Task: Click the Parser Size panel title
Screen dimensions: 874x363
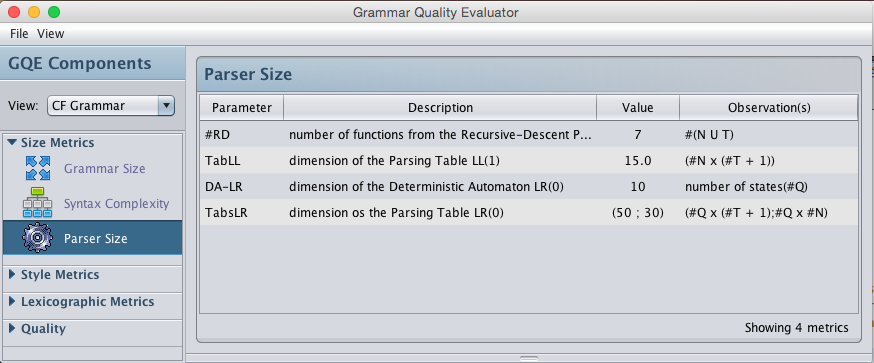Action: tap(248, 74)
